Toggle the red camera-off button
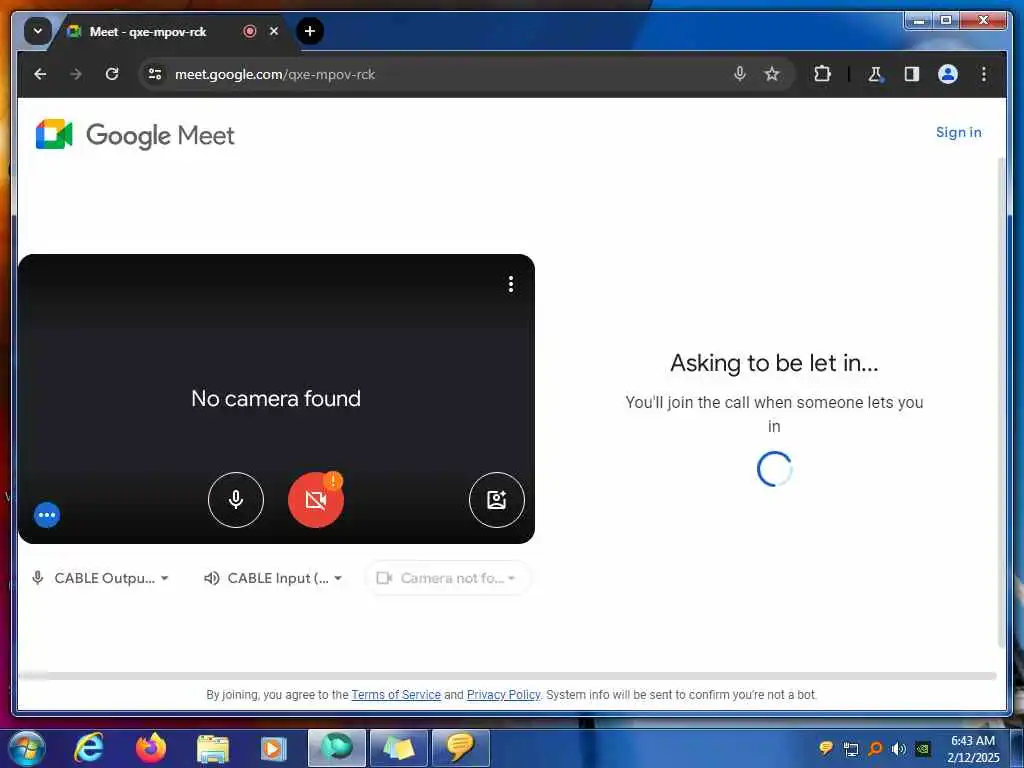 click(315, 500)
